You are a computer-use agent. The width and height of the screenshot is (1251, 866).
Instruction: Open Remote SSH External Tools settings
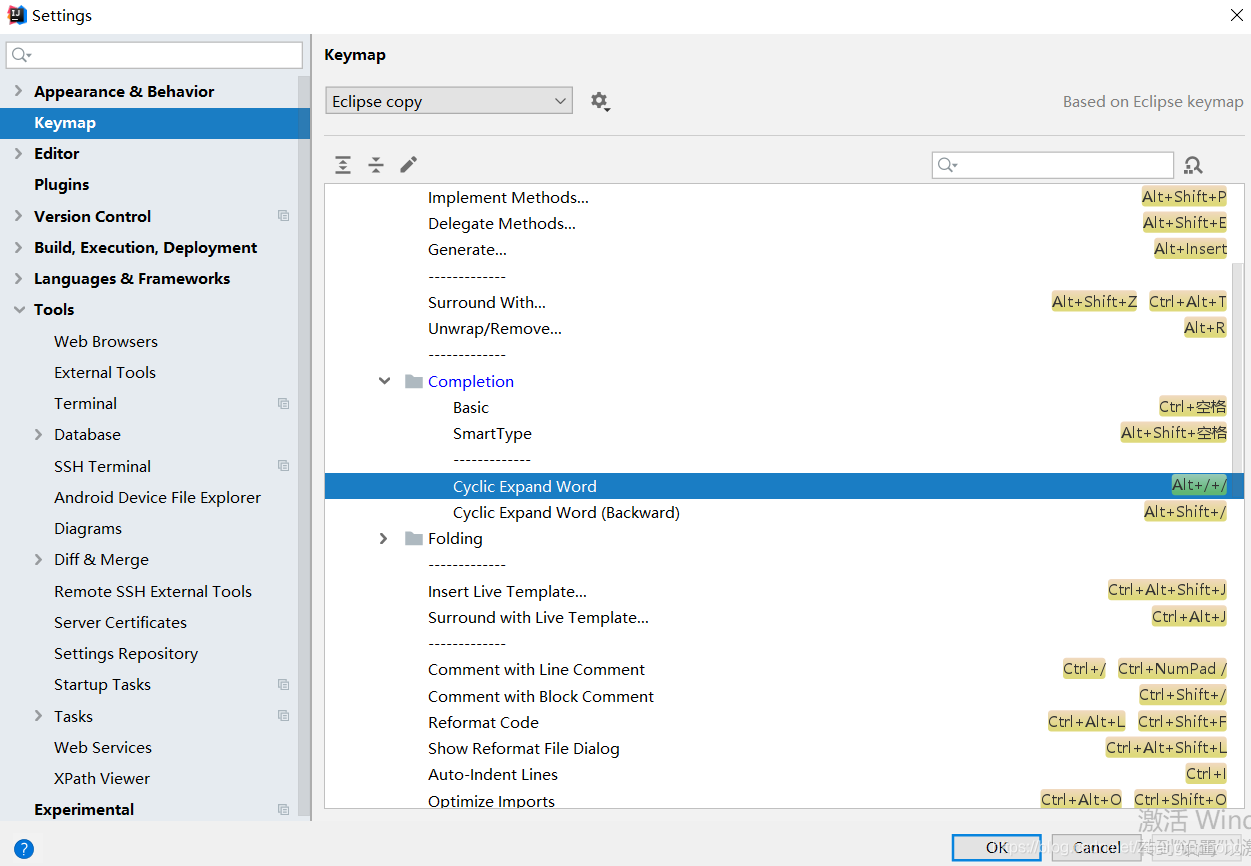(155, 591)
